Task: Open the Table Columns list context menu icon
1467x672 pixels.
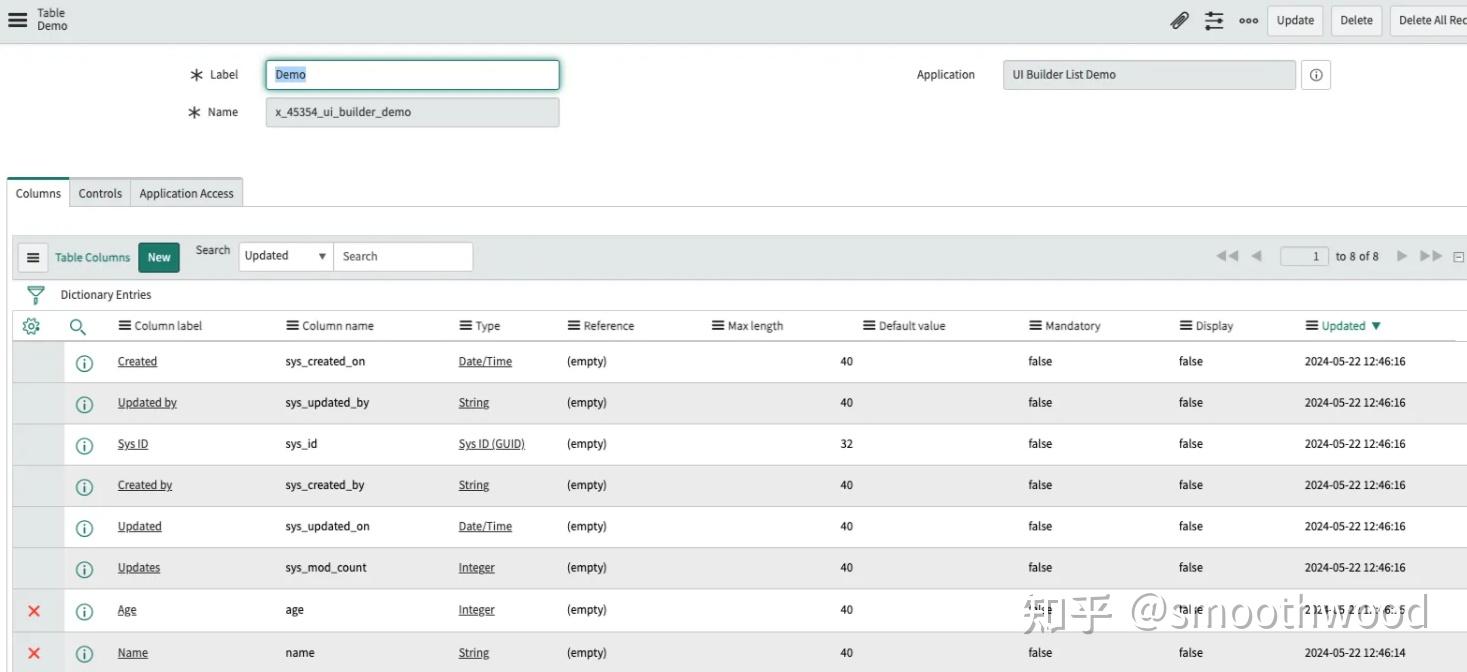Action: click(x=32, y=256)
